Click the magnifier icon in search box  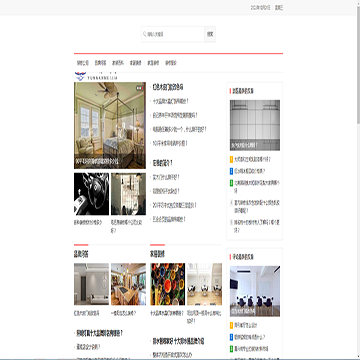pyautogui.click(x=145, y=34)
